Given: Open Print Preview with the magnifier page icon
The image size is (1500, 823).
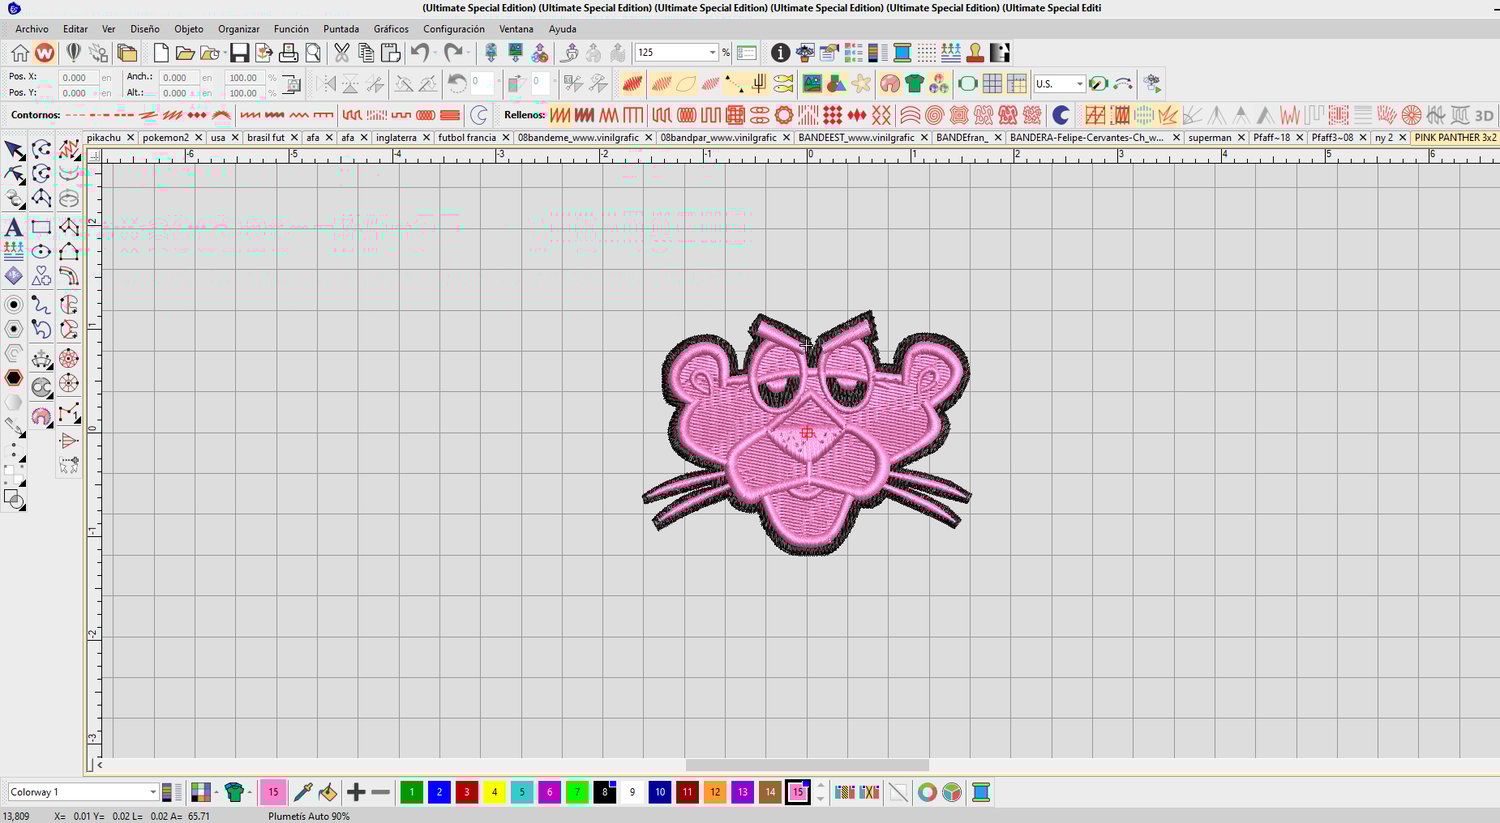Looking at the screenshot, I should pyautogui.click(x=313, y=53).
